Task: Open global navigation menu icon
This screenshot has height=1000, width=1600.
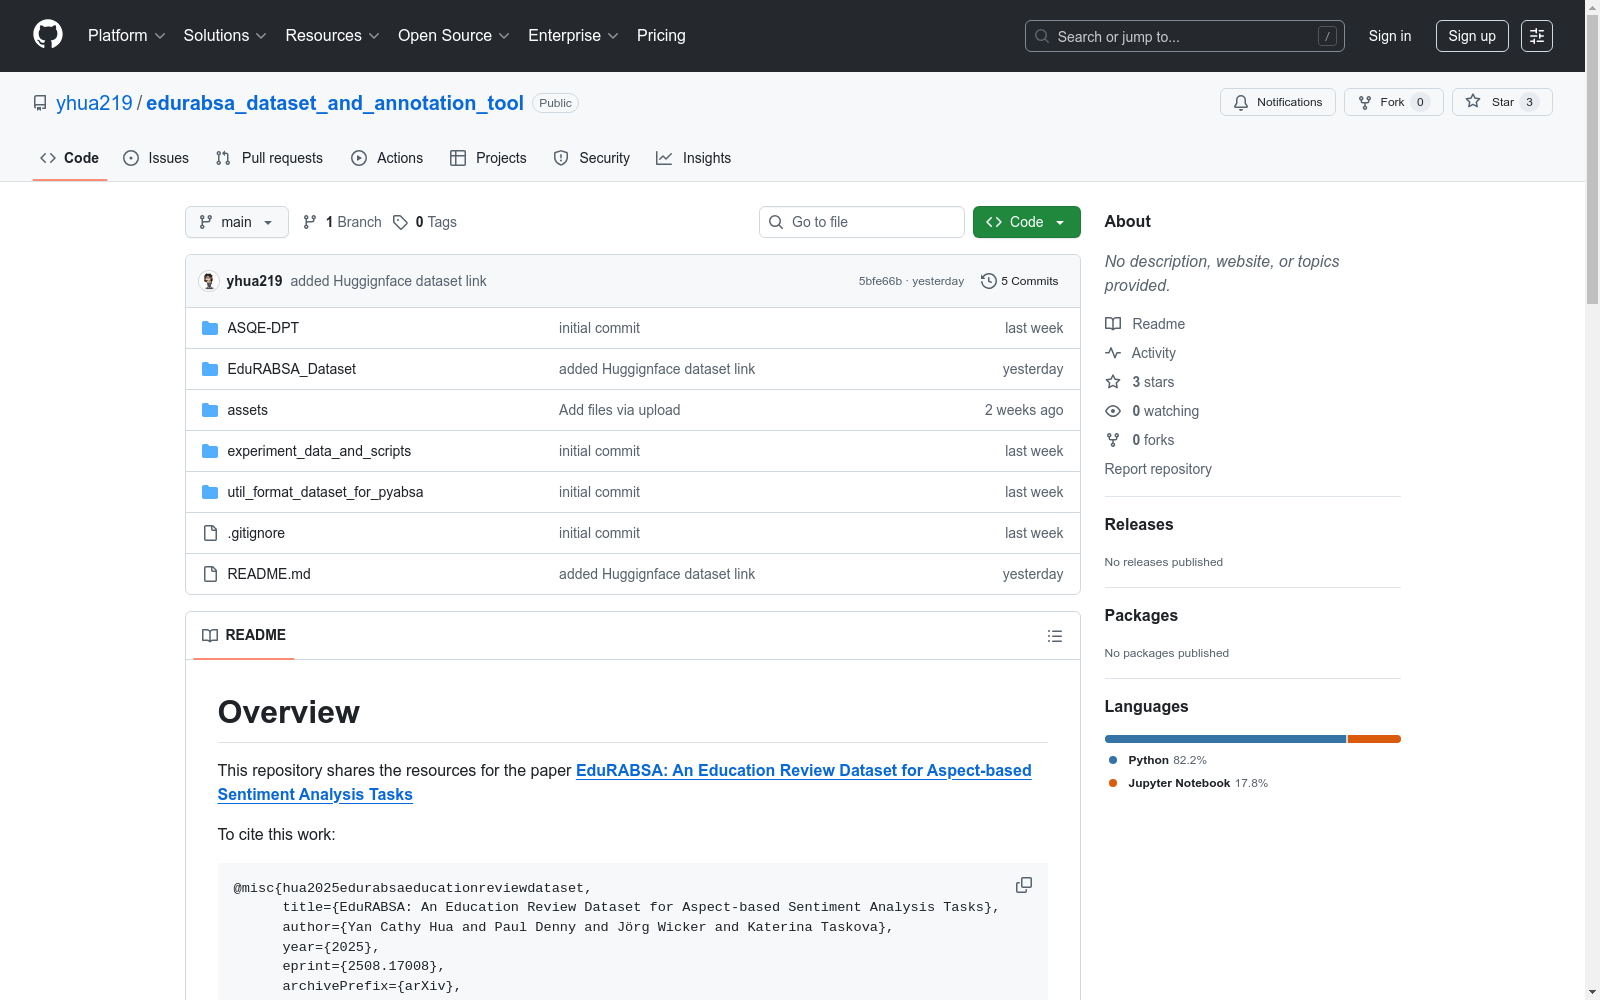Action: 1537,36
